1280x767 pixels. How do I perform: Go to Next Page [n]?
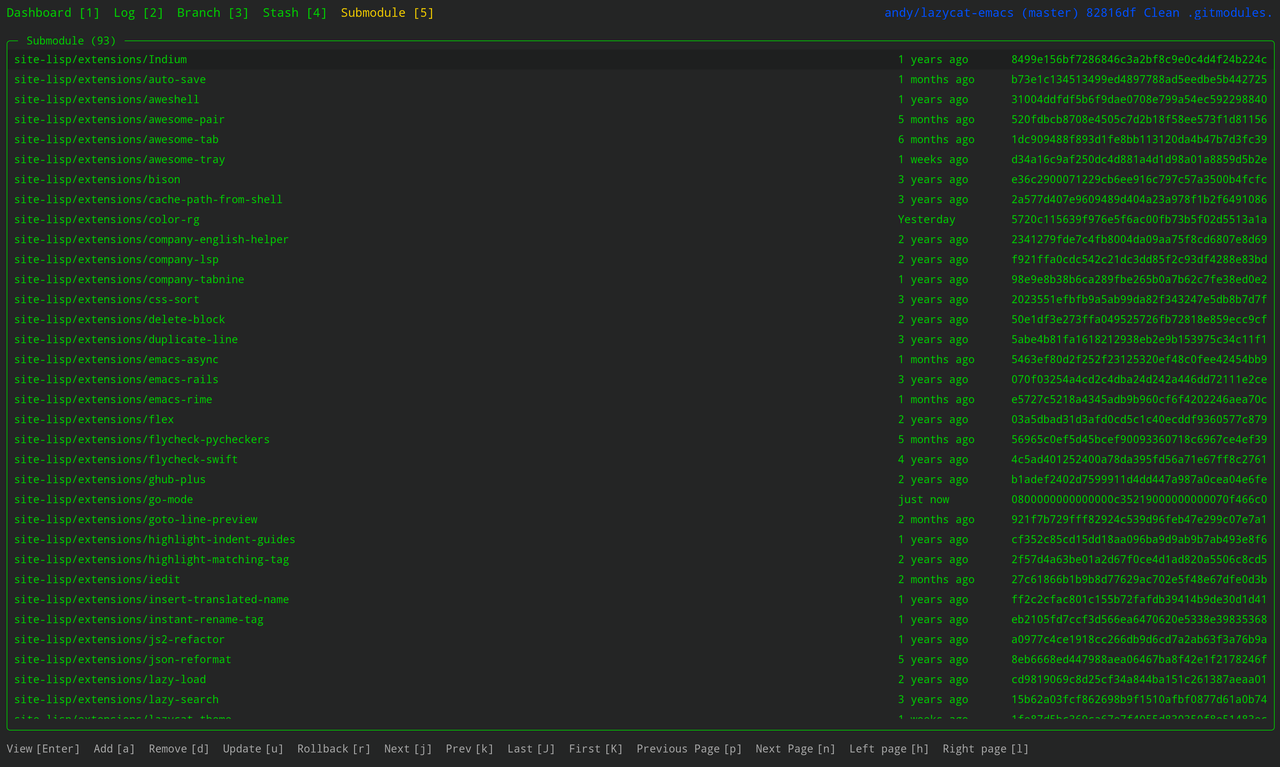point(795,747)
